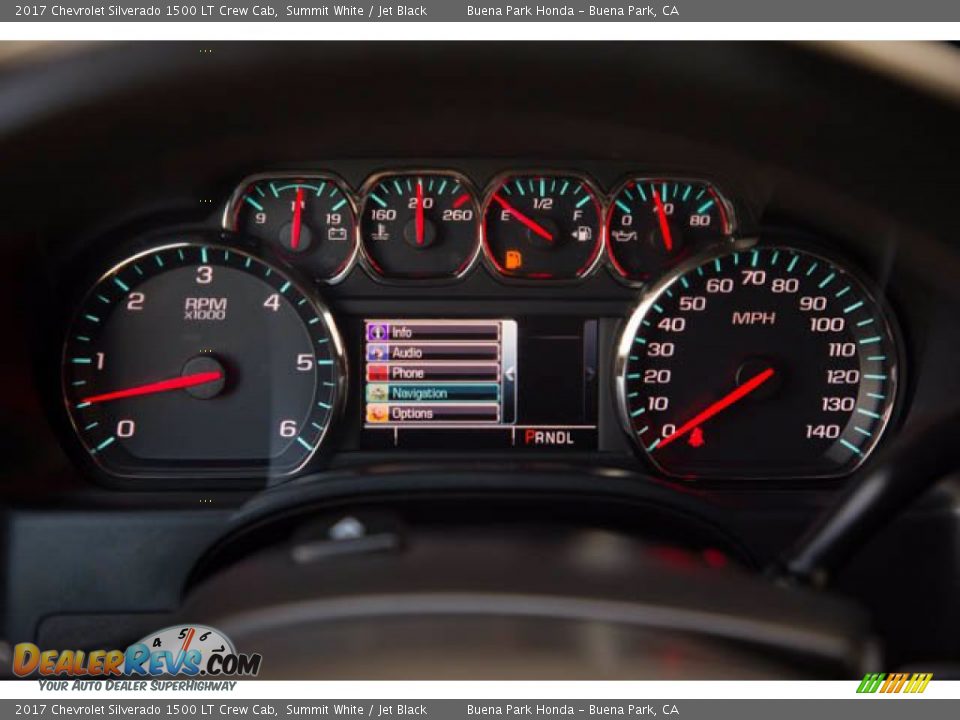
Task: Click the DealerRevs.com logo
Action: (136, 660)
